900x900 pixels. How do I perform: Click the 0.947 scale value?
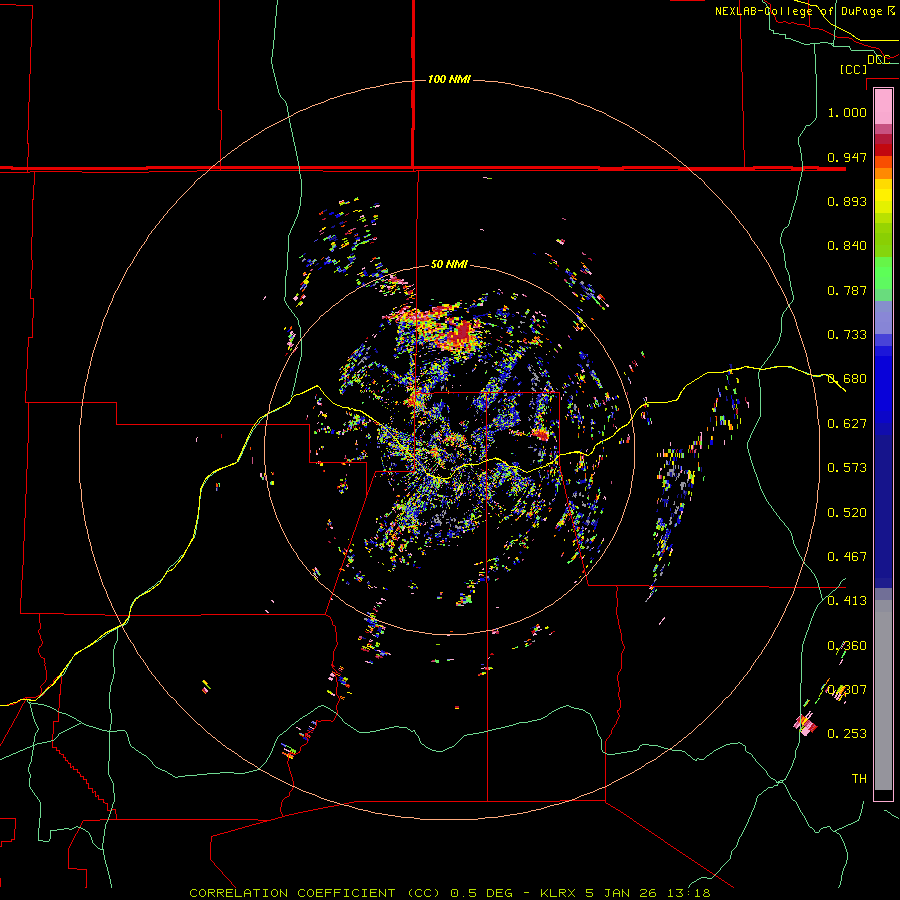coord(847,157)
